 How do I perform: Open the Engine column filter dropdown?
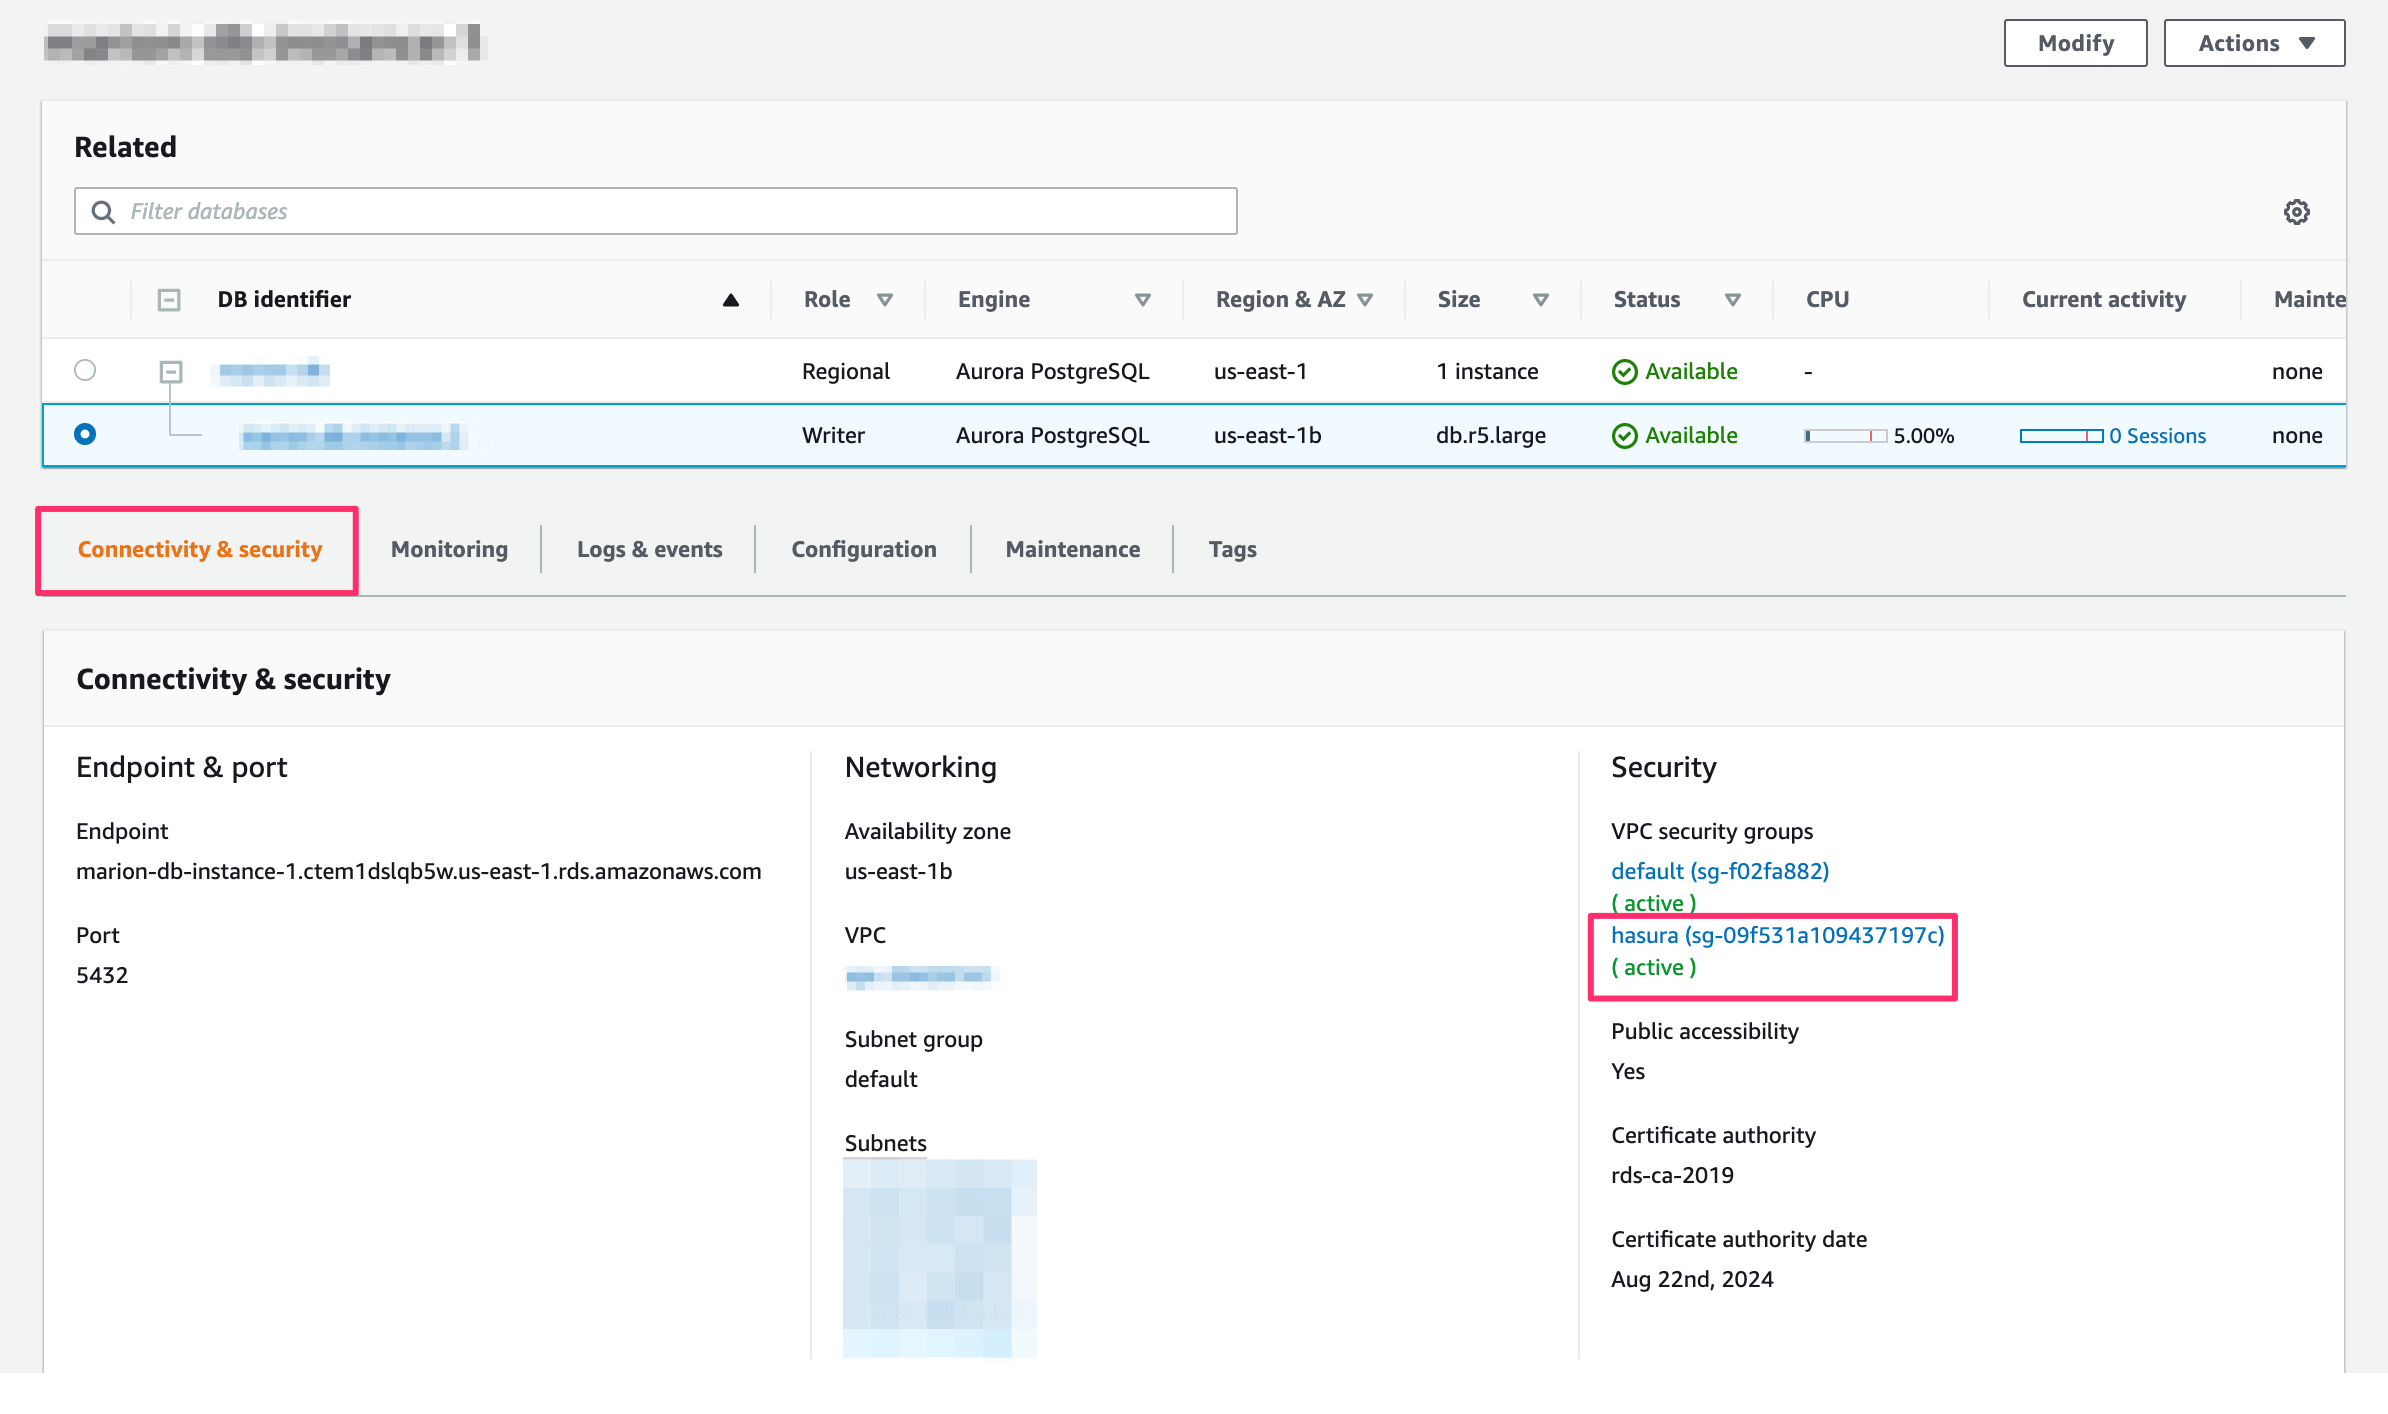tap(1143, 299)
